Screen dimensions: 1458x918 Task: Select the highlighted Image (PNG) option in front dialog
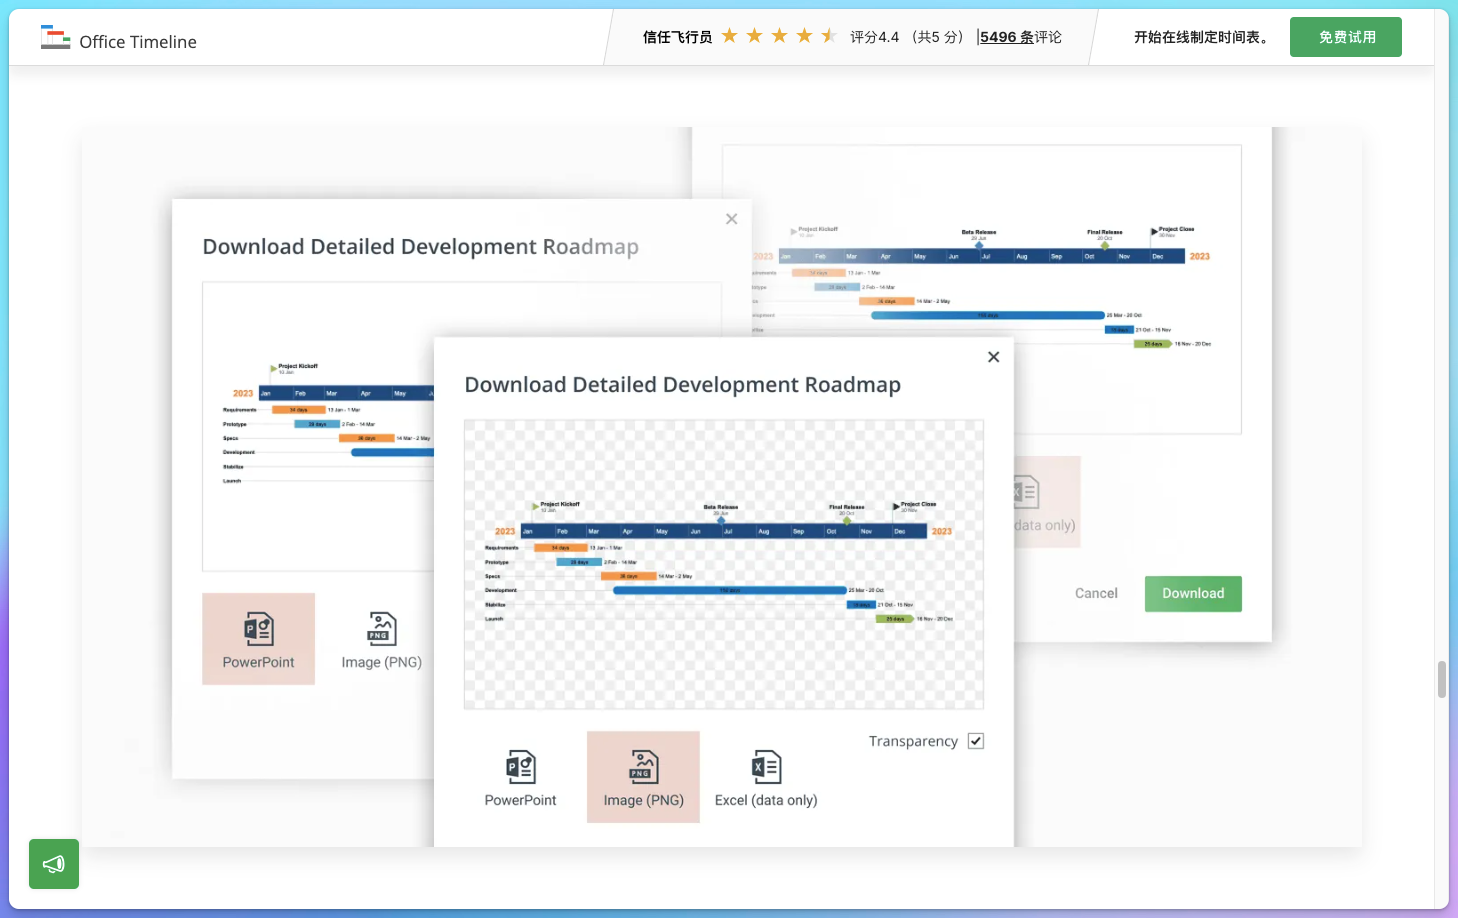tap(643, 778)
